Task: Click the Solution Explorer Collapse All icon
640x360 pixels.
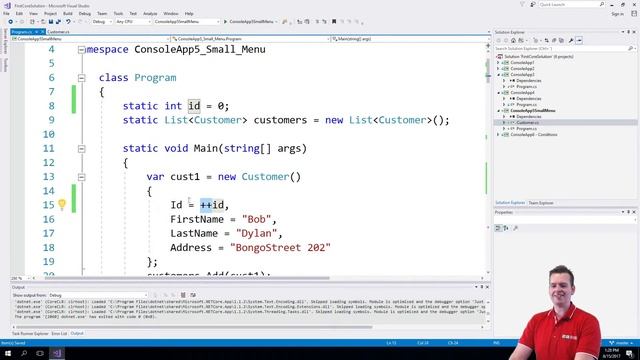Action: (554, 40)
